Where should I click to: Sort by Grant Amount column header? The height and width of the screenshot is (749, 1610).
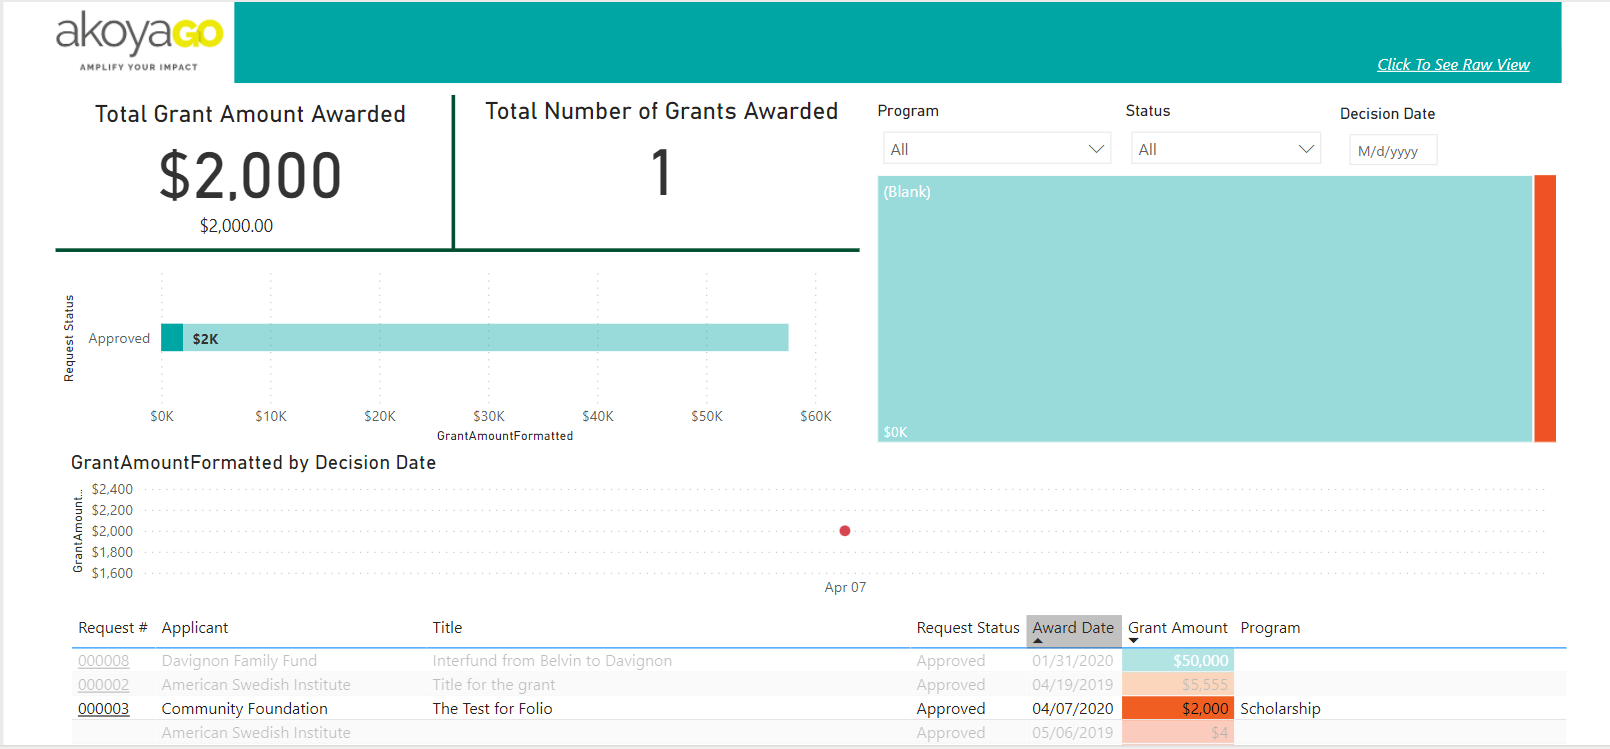(x=1178, y=628)
